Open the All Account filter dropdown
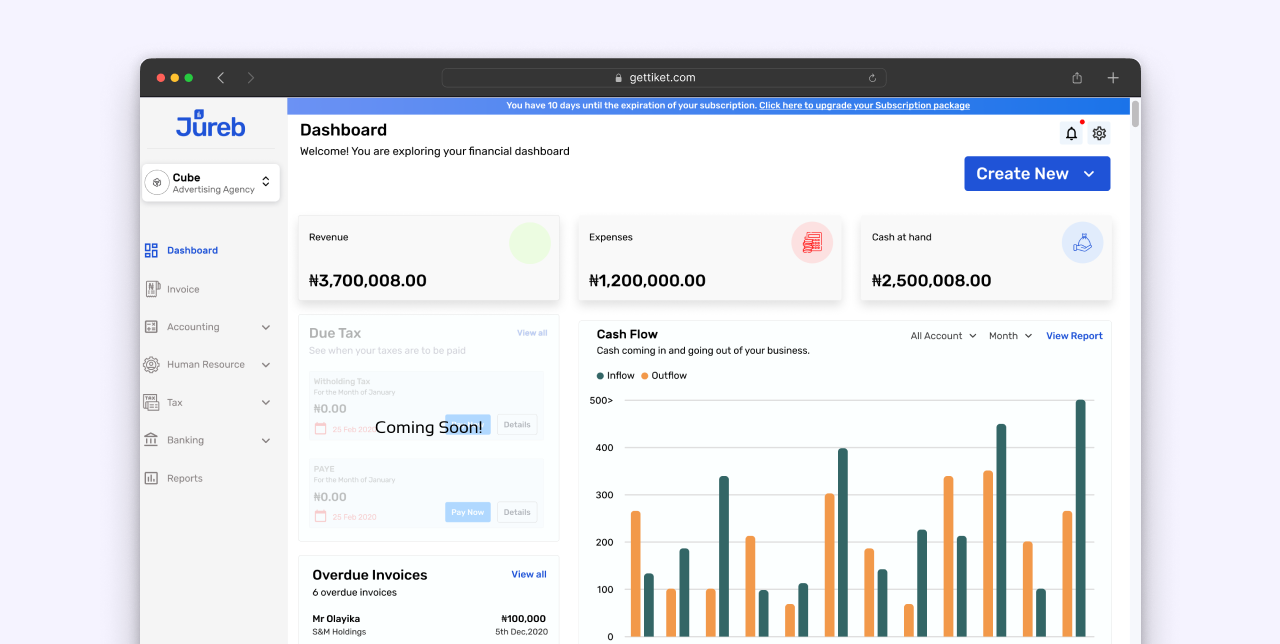1280x644 pixels. tap(943, 336)
